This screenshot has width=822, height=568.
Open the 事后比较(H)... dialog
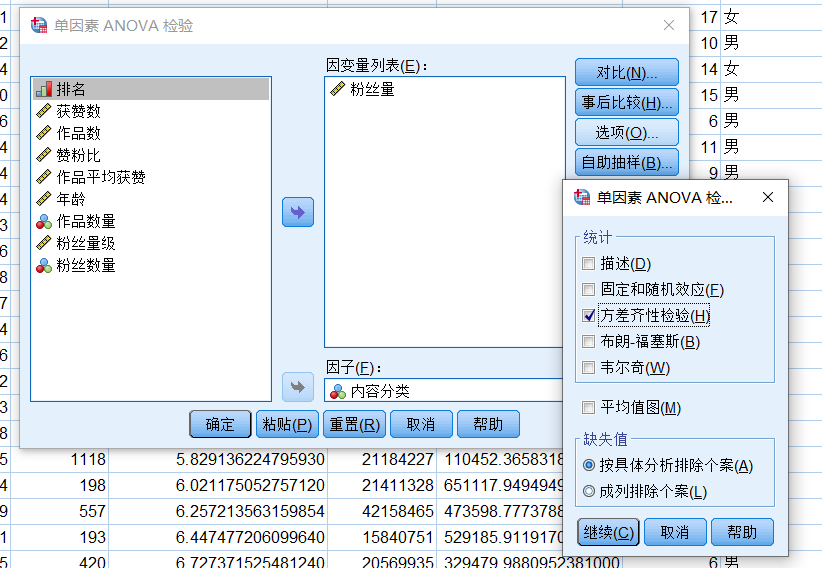point(627,102)
